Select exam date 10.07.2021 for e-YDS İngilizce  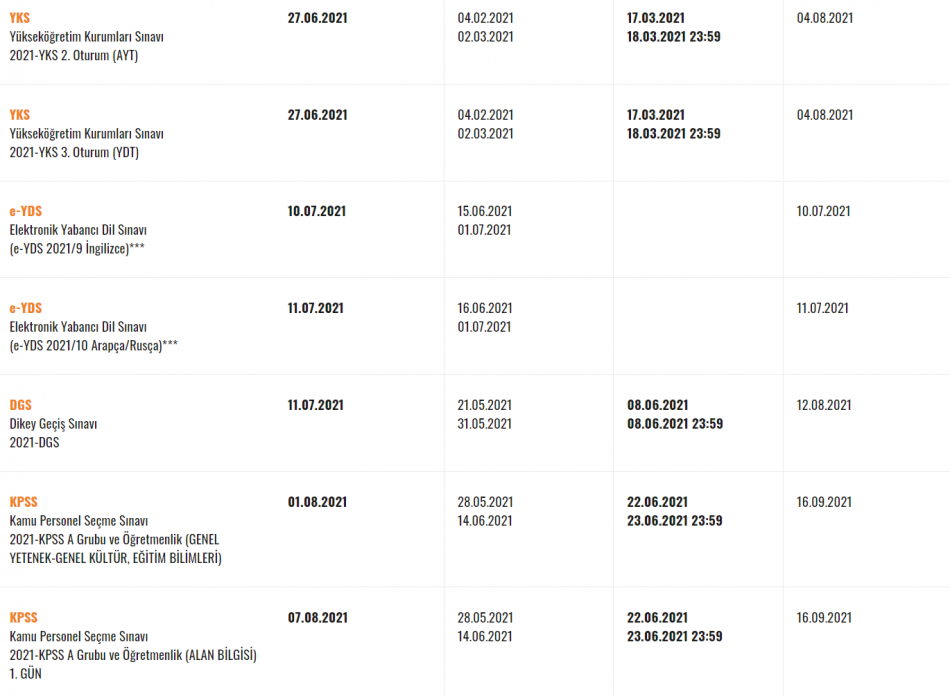(316, 211)
